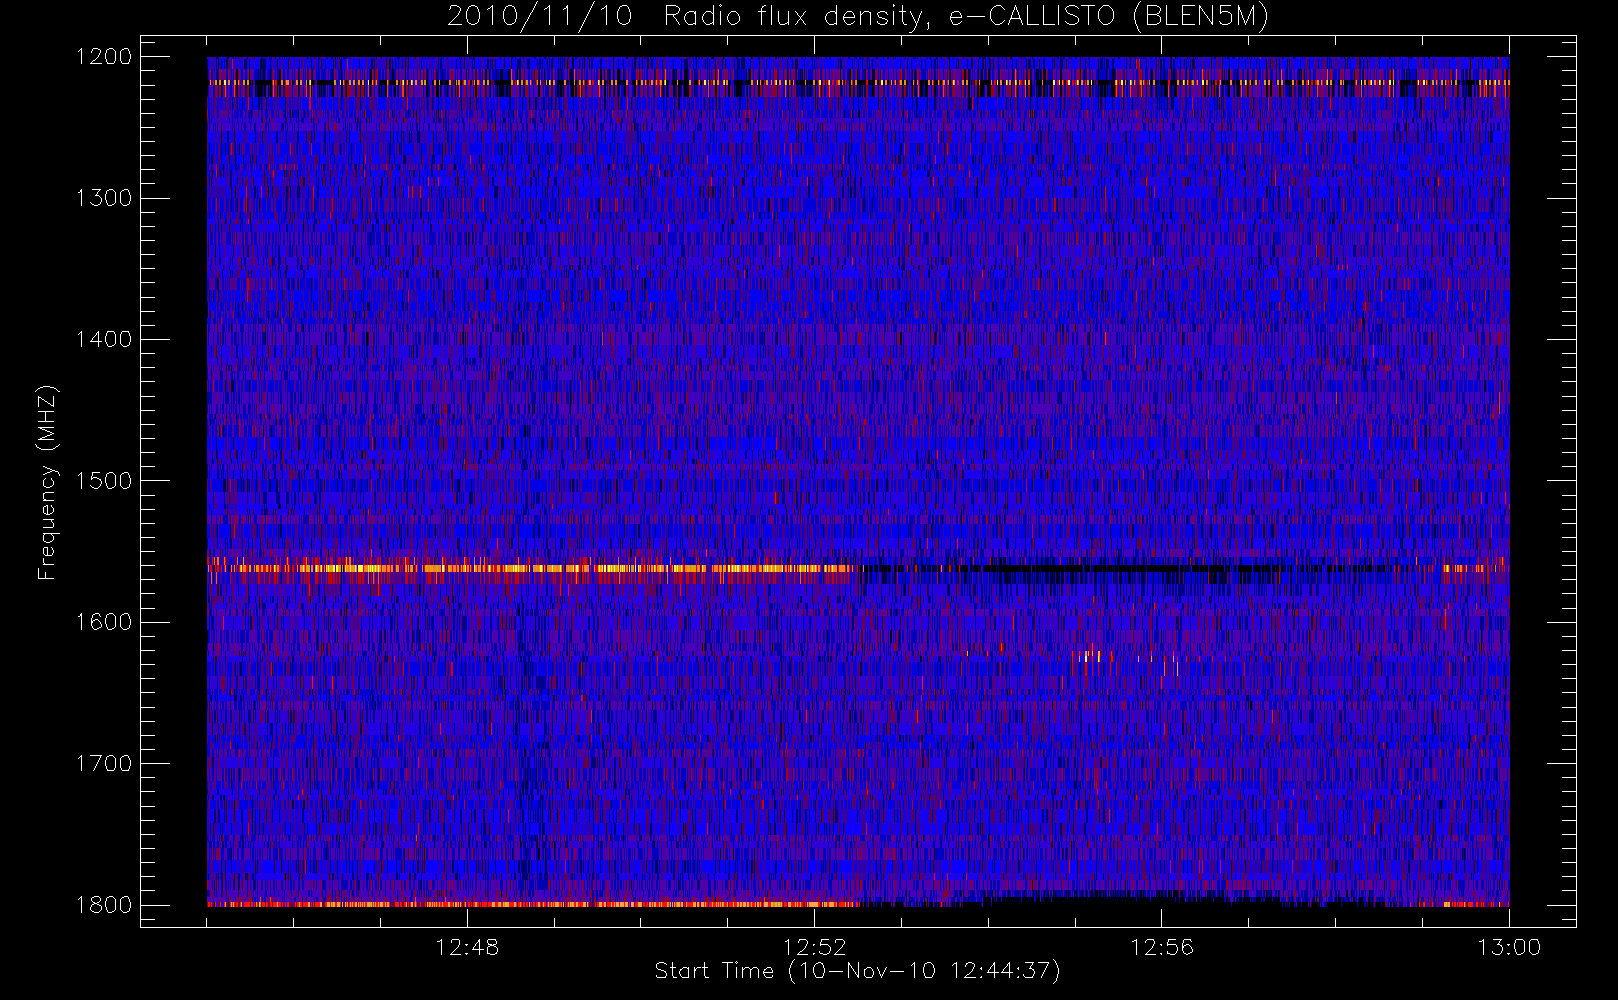Click the bright yellow emission band near 1560 MHz
This screenshot has height=1000, width=1618.
click(530, 568)
